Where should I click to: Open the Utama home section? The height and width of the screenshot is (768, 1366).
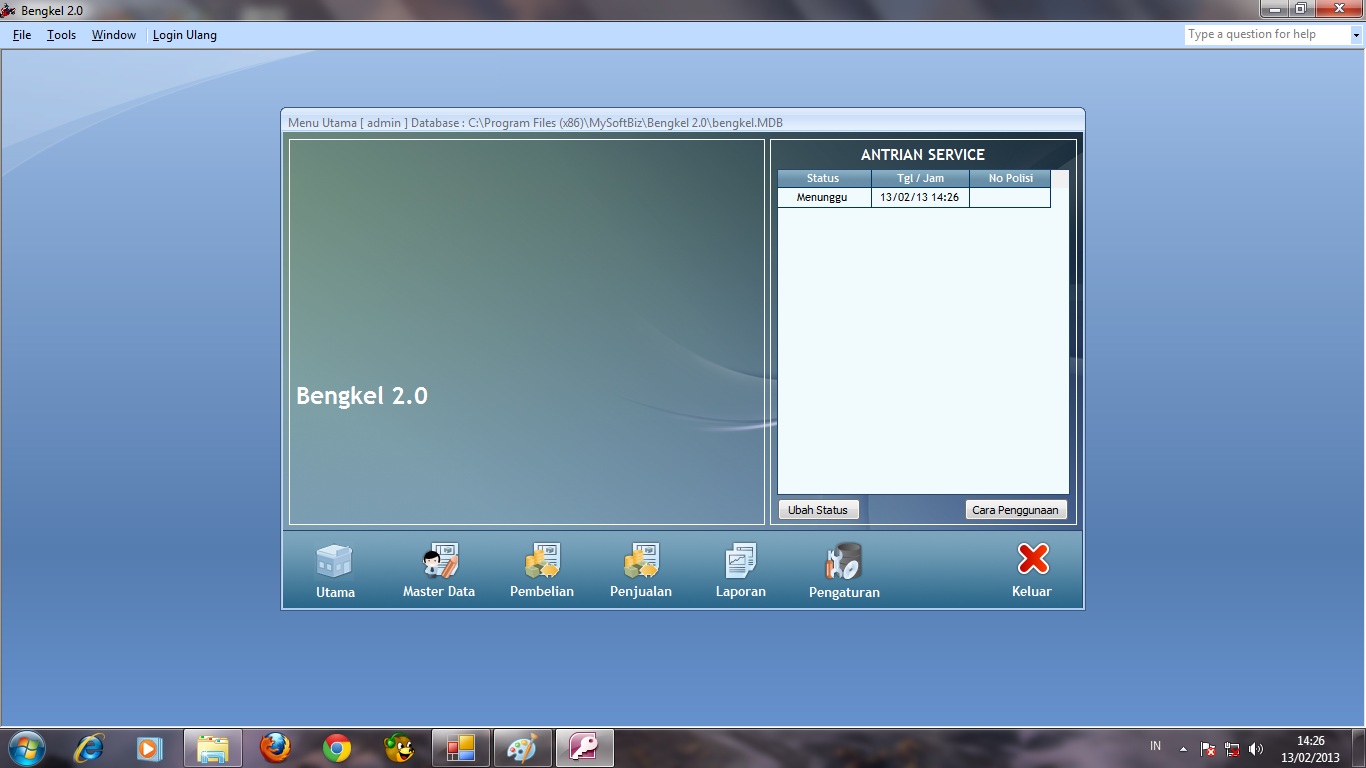(x=335, y=570)
